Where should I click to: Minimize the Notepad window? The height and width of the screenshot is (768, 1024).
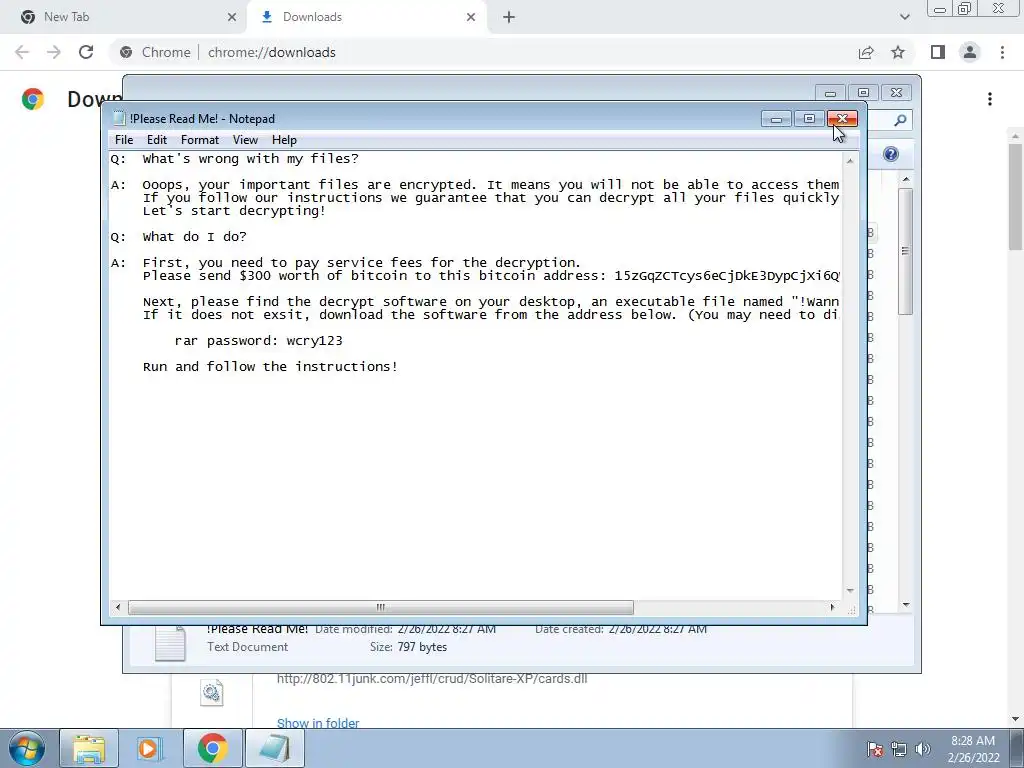(x=776, y=118)
